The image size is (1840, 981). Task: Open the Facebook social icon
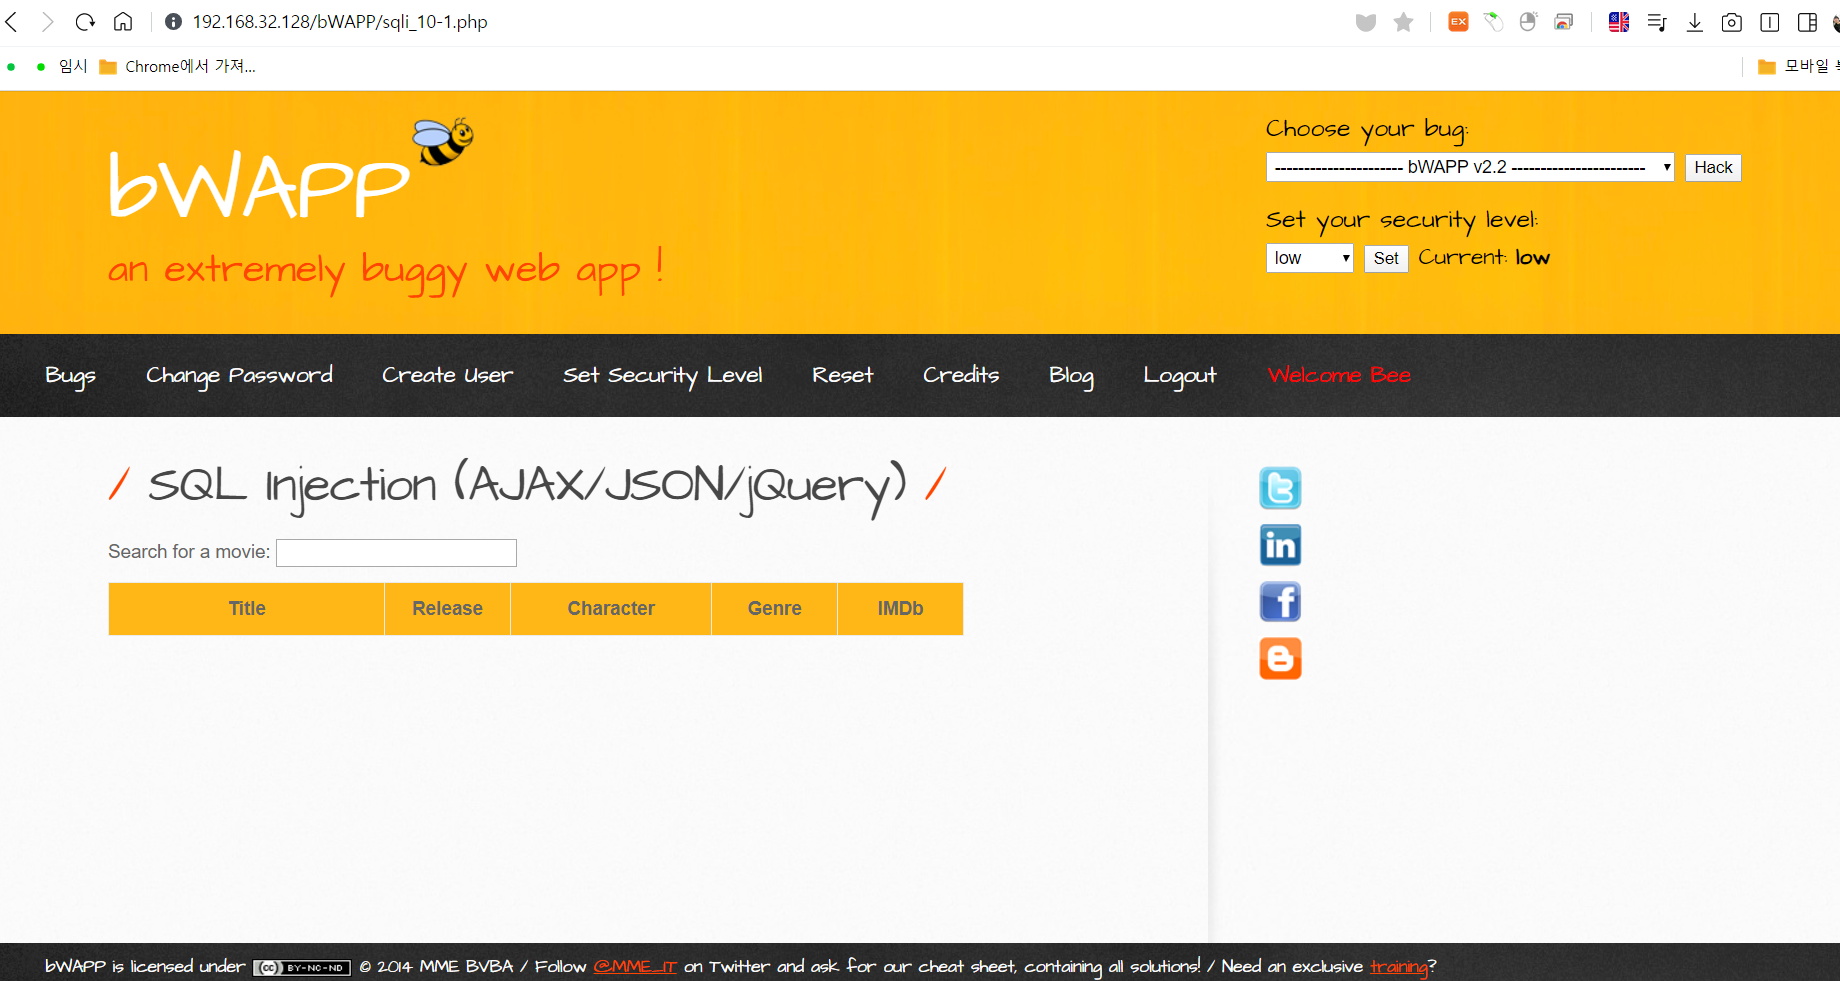[1280, 602]
